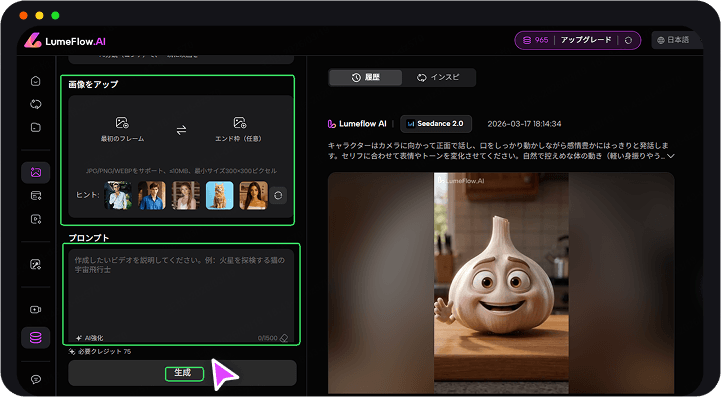This screenshot has height=404, width=721.
Task: Open the home icon in sidebar
Action: coord(35,81)
